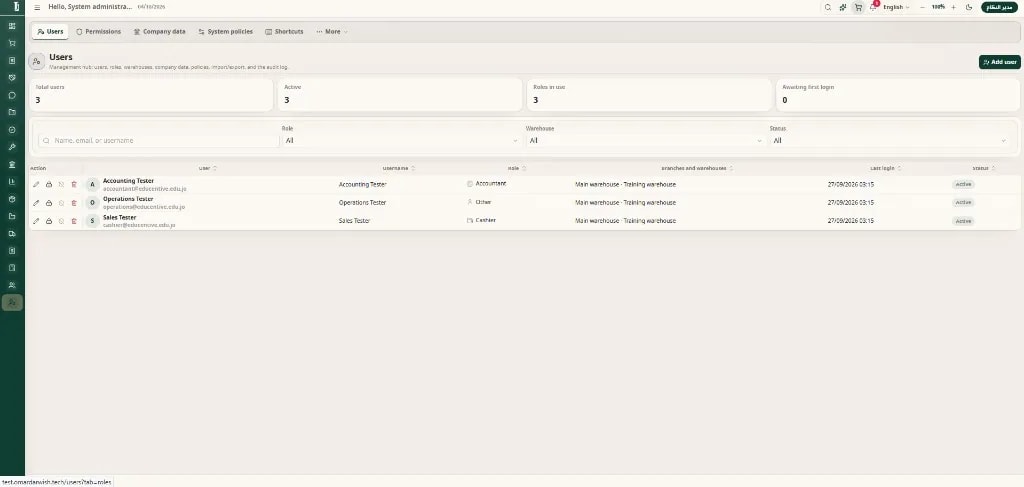Viewport: 1024px width, 487px height.
Task: Sort by the Last login column header
Action: 886,168
